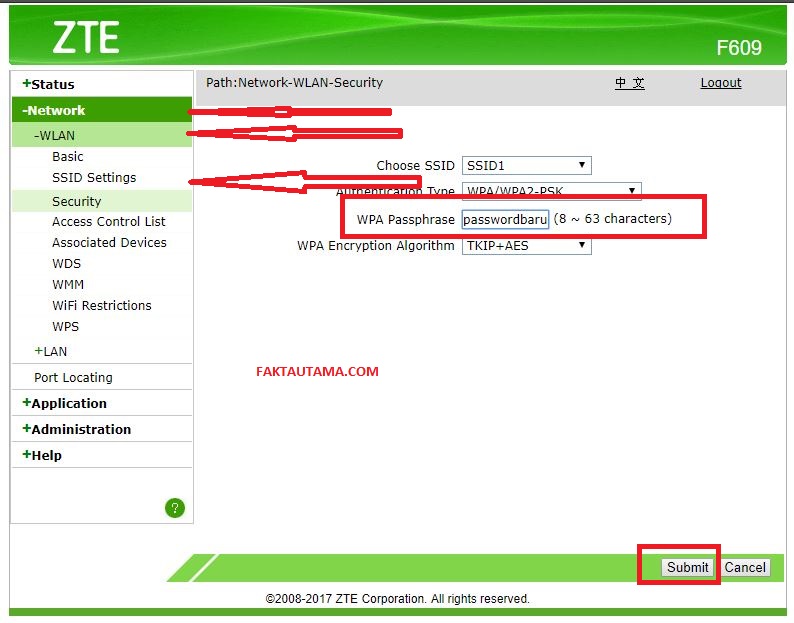This screenshot has width=794, height=623.
Task: Click the Logout link
Action: tap(721, 83)
